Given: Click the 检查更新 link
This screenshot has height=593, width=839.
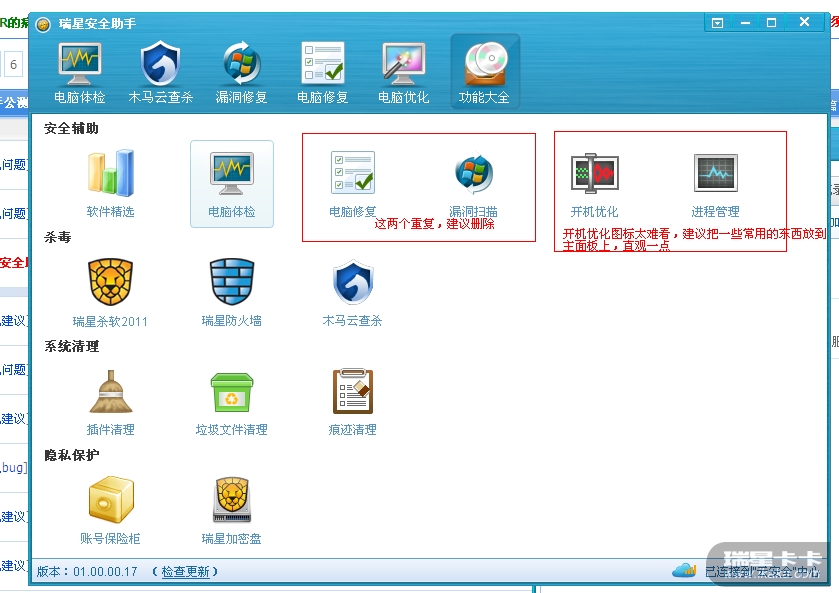Looking at the screenshot, I should pyautogui.click(x=185, y=572).
